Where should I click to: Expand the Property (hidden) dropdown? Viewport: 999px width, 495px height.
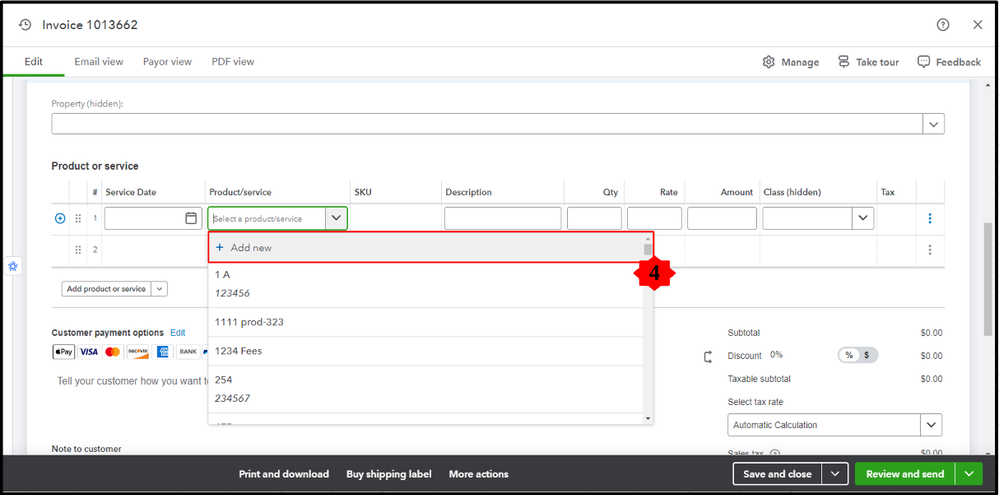tap(933, 124)
